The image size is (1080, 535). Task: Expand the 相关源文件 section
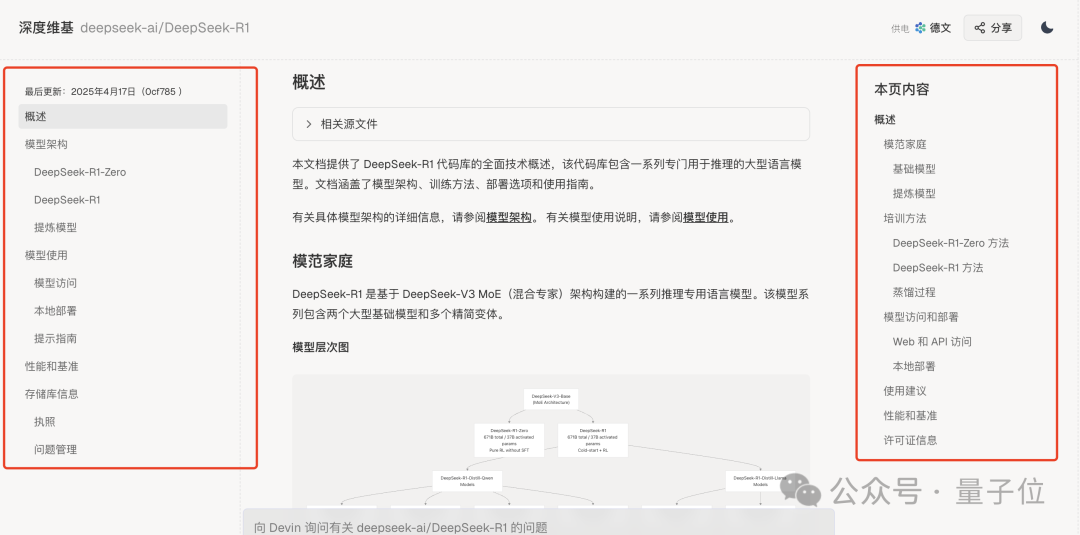550,124
